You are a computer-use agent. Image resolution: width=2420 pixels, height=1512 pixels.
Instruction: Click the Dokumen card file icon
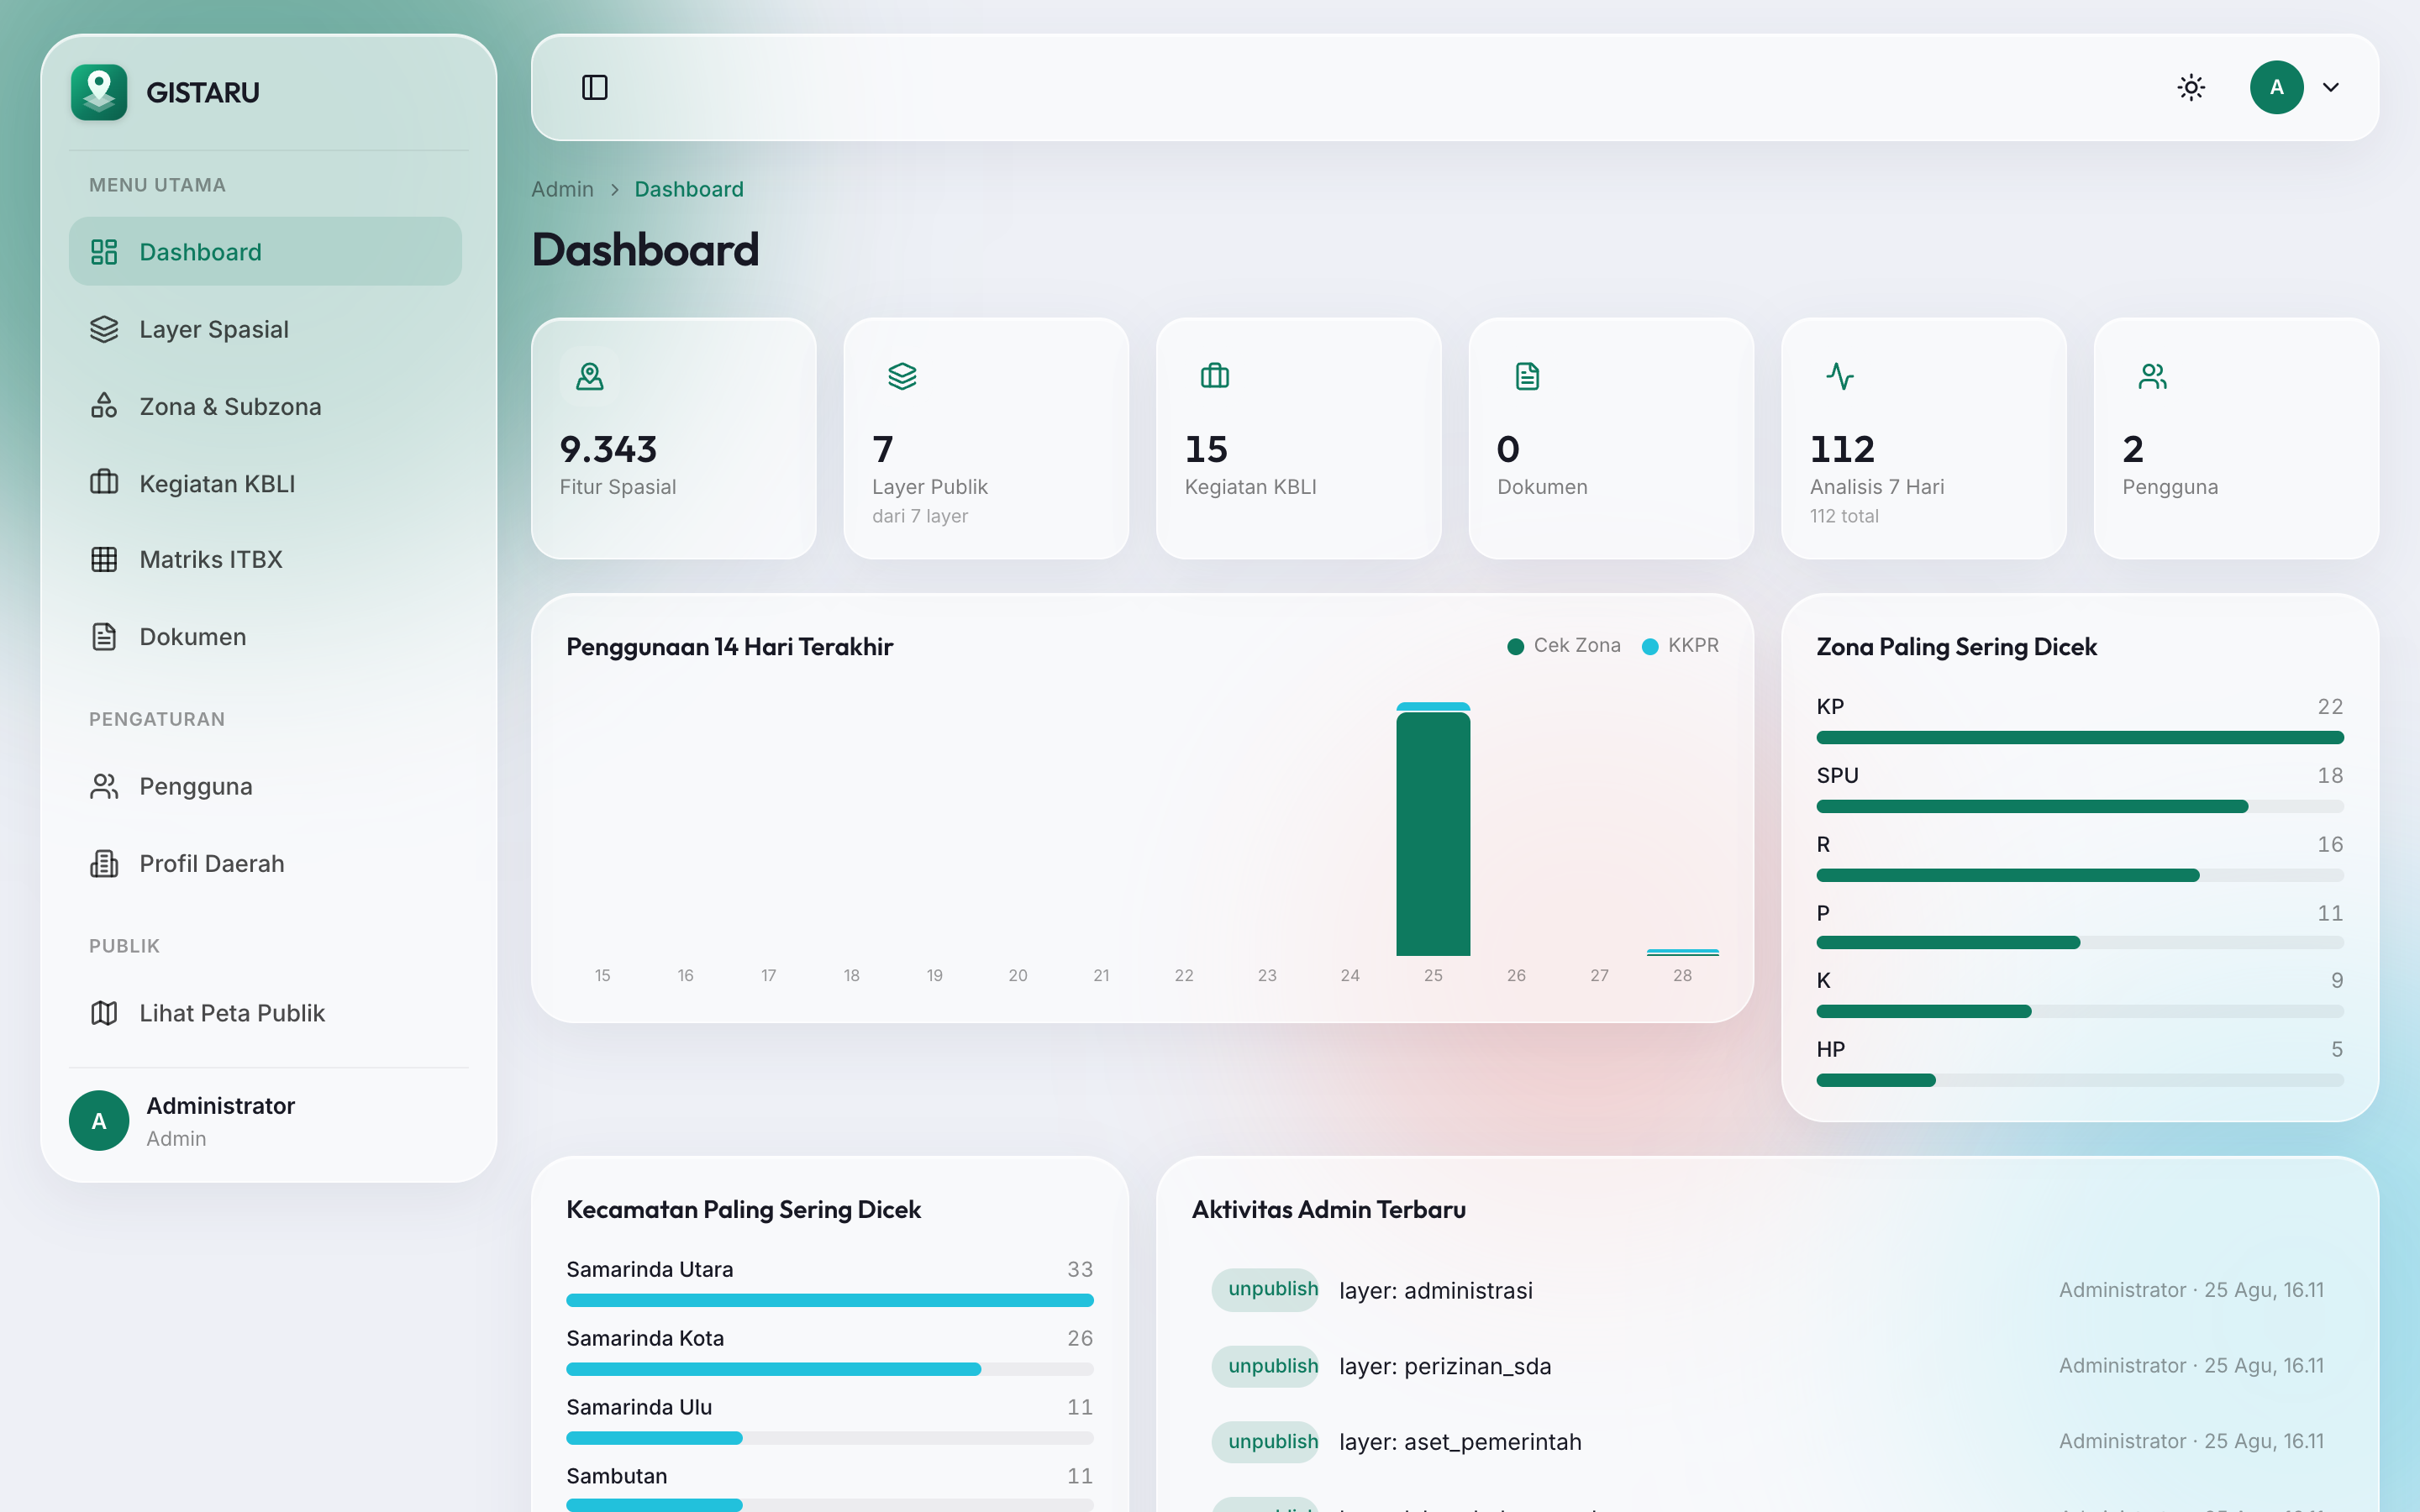(x=1527, y=376)
